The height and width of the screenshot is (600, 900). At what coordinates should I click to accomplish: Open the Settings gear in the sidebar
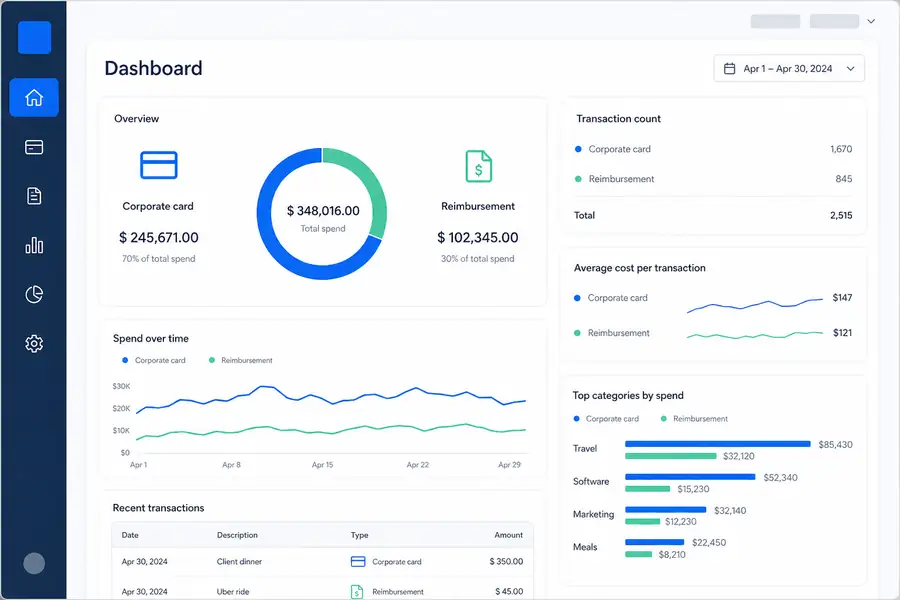(x=34, y=343)
